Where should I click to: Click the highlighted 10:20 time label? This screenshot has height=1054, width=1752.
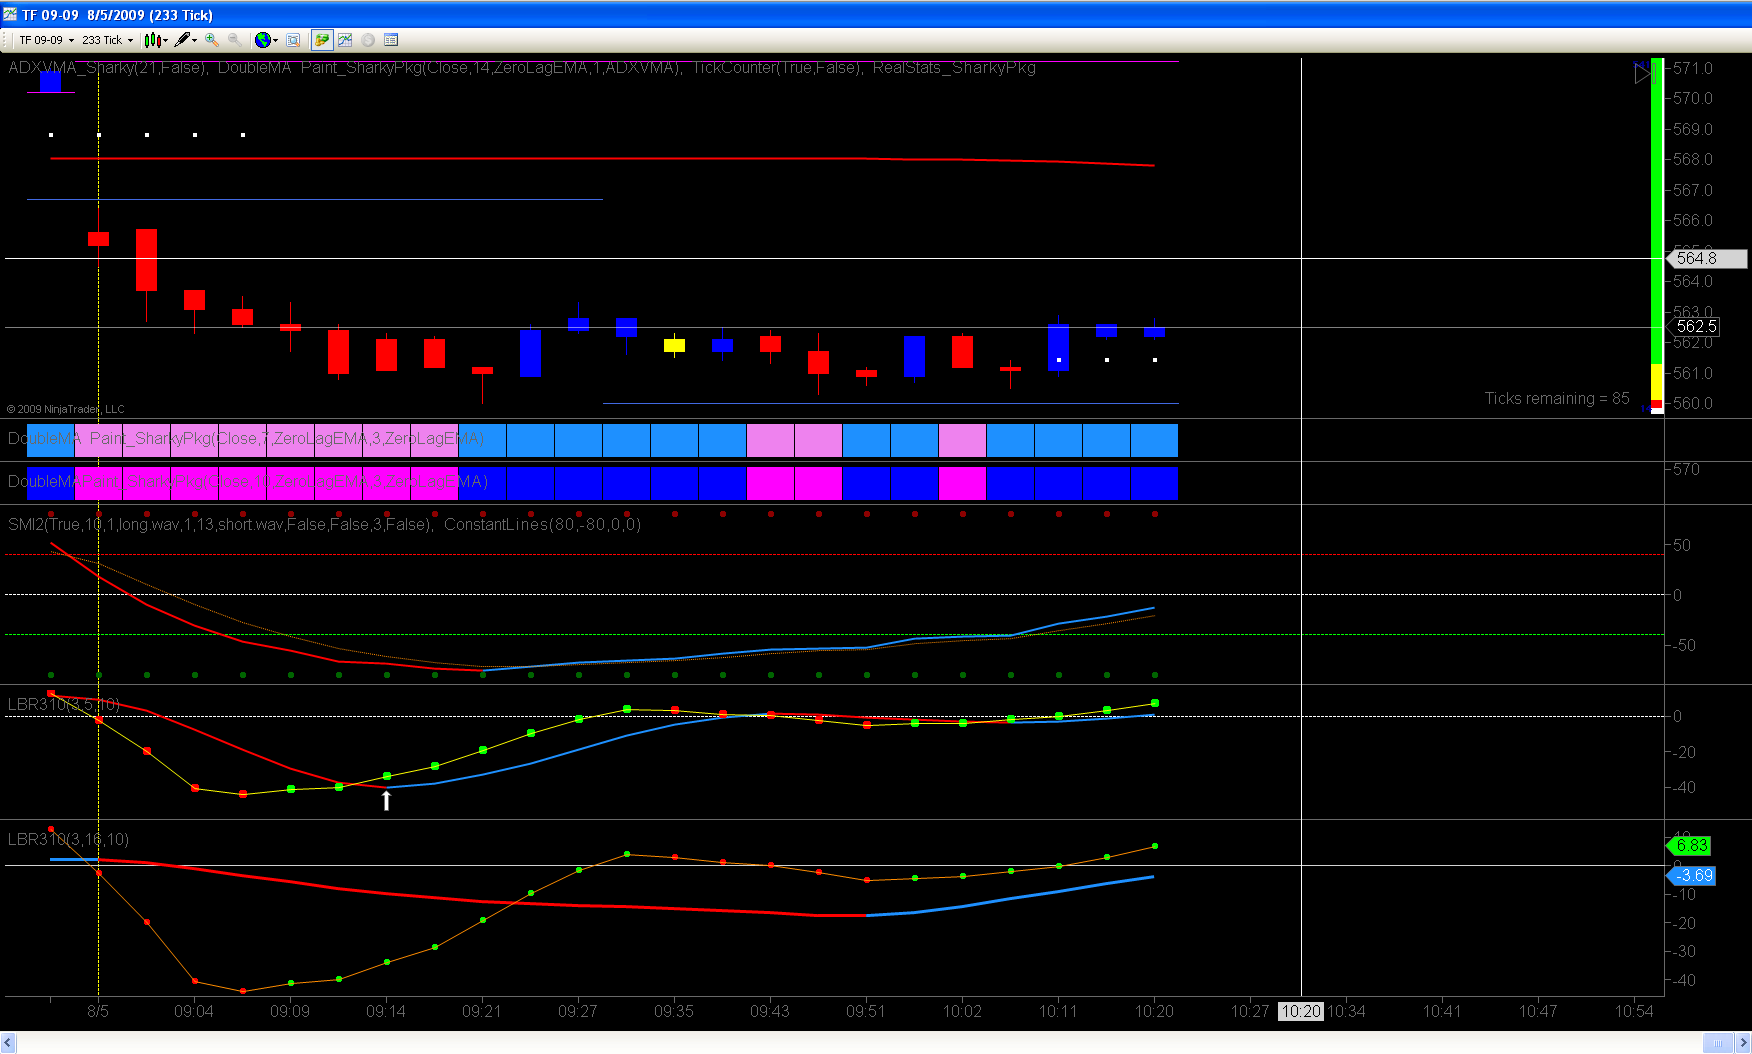point(1301,1011)
